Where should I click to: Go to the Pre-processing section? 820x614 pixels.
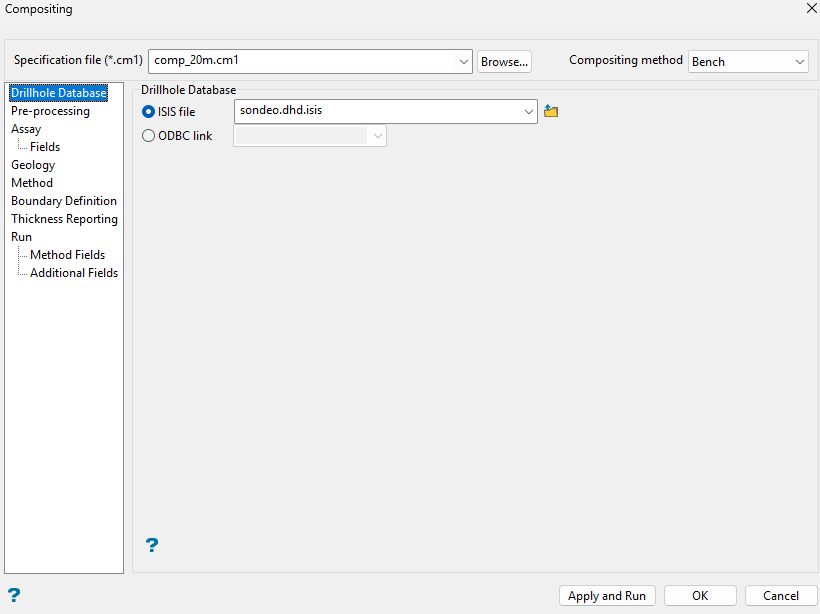click(50, 111)
